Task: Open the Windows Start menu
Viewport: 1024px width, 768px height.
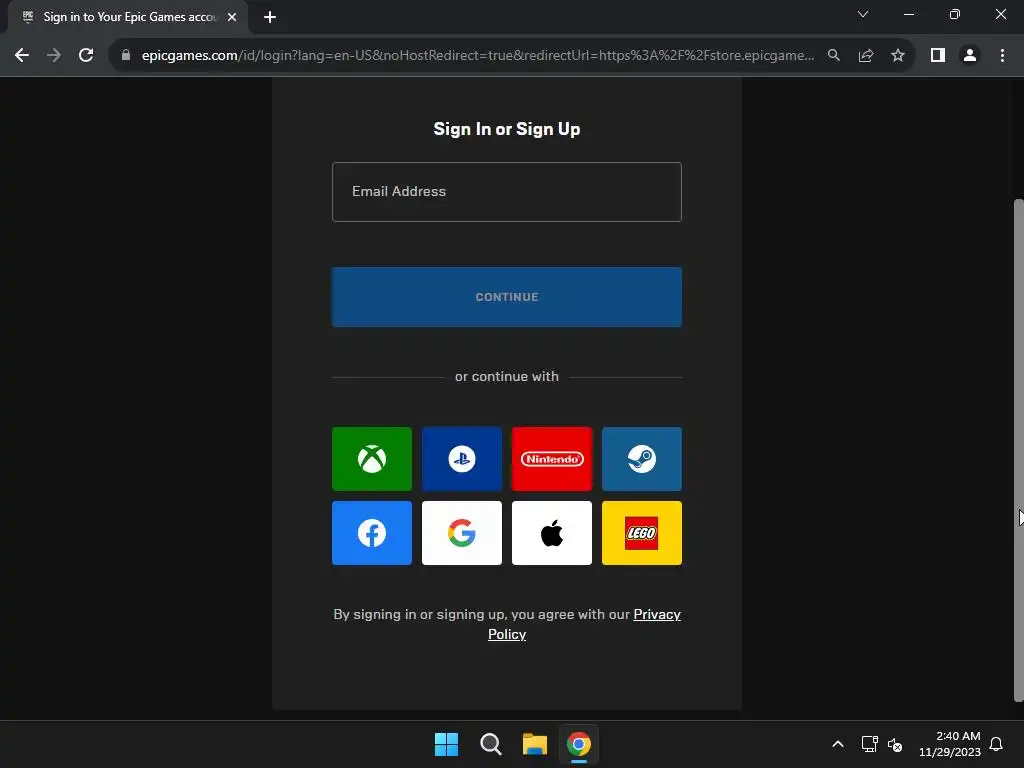Action: pos(447,744)
